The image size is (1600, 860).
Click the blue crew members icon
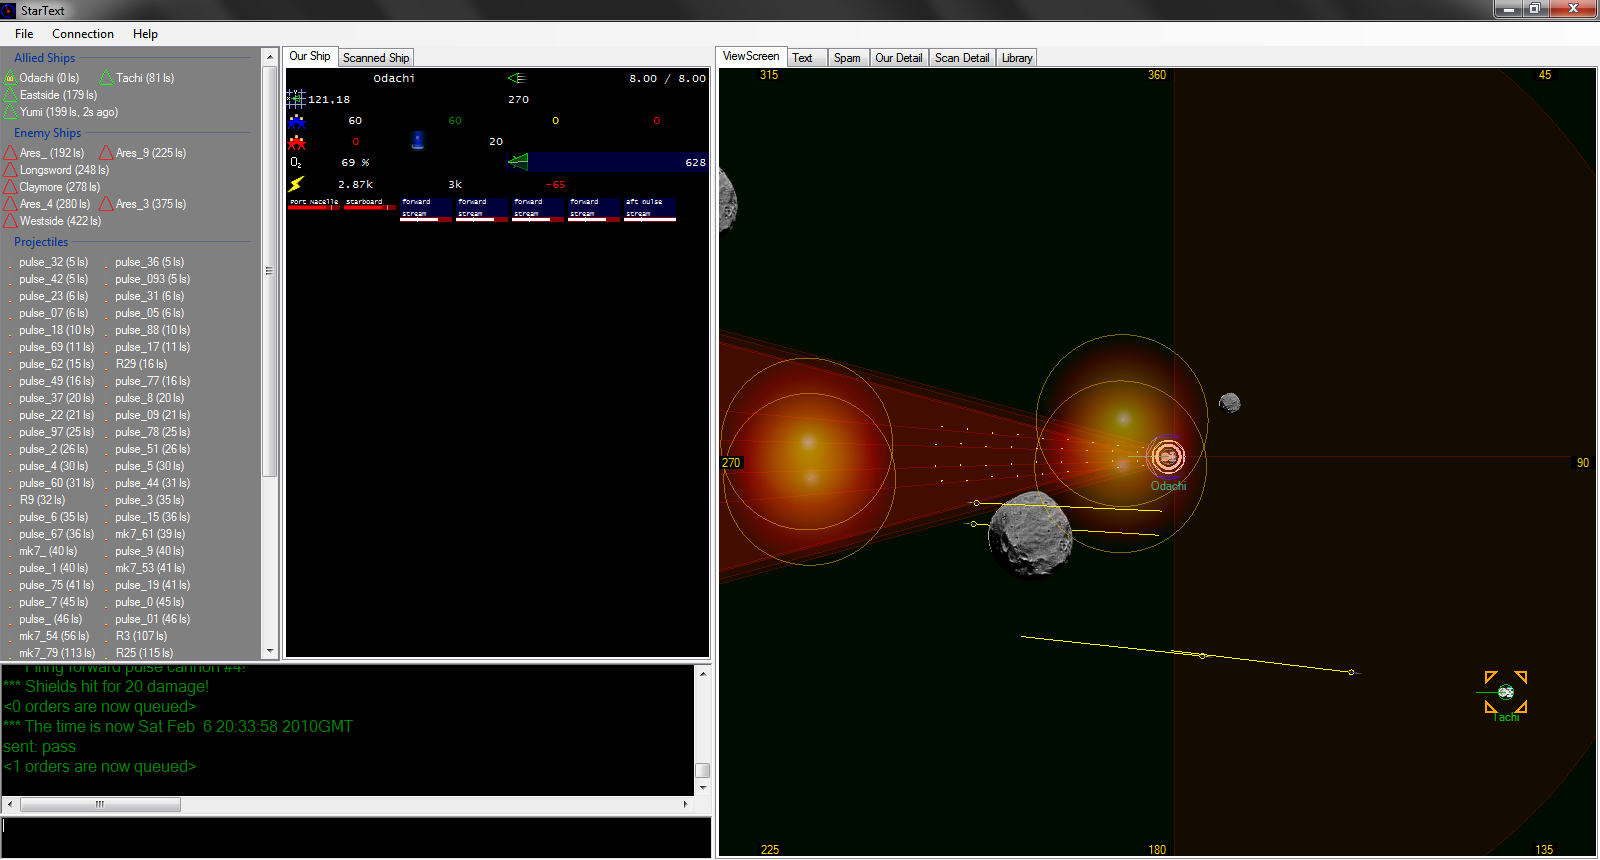pyautogui.click(x=296, y=121)
